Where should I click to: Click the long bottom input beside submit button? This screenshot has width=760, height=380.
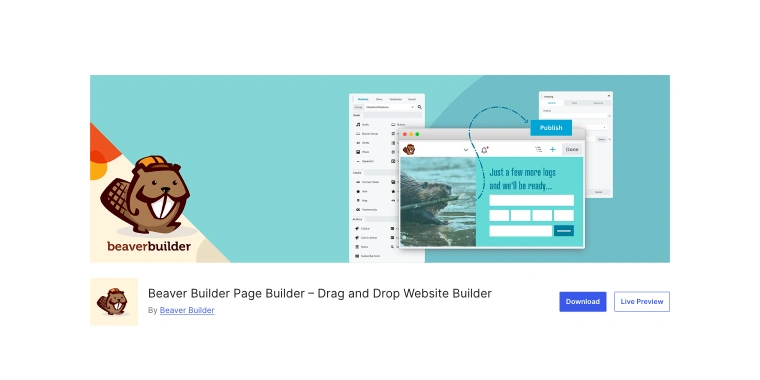pos(520,231)
